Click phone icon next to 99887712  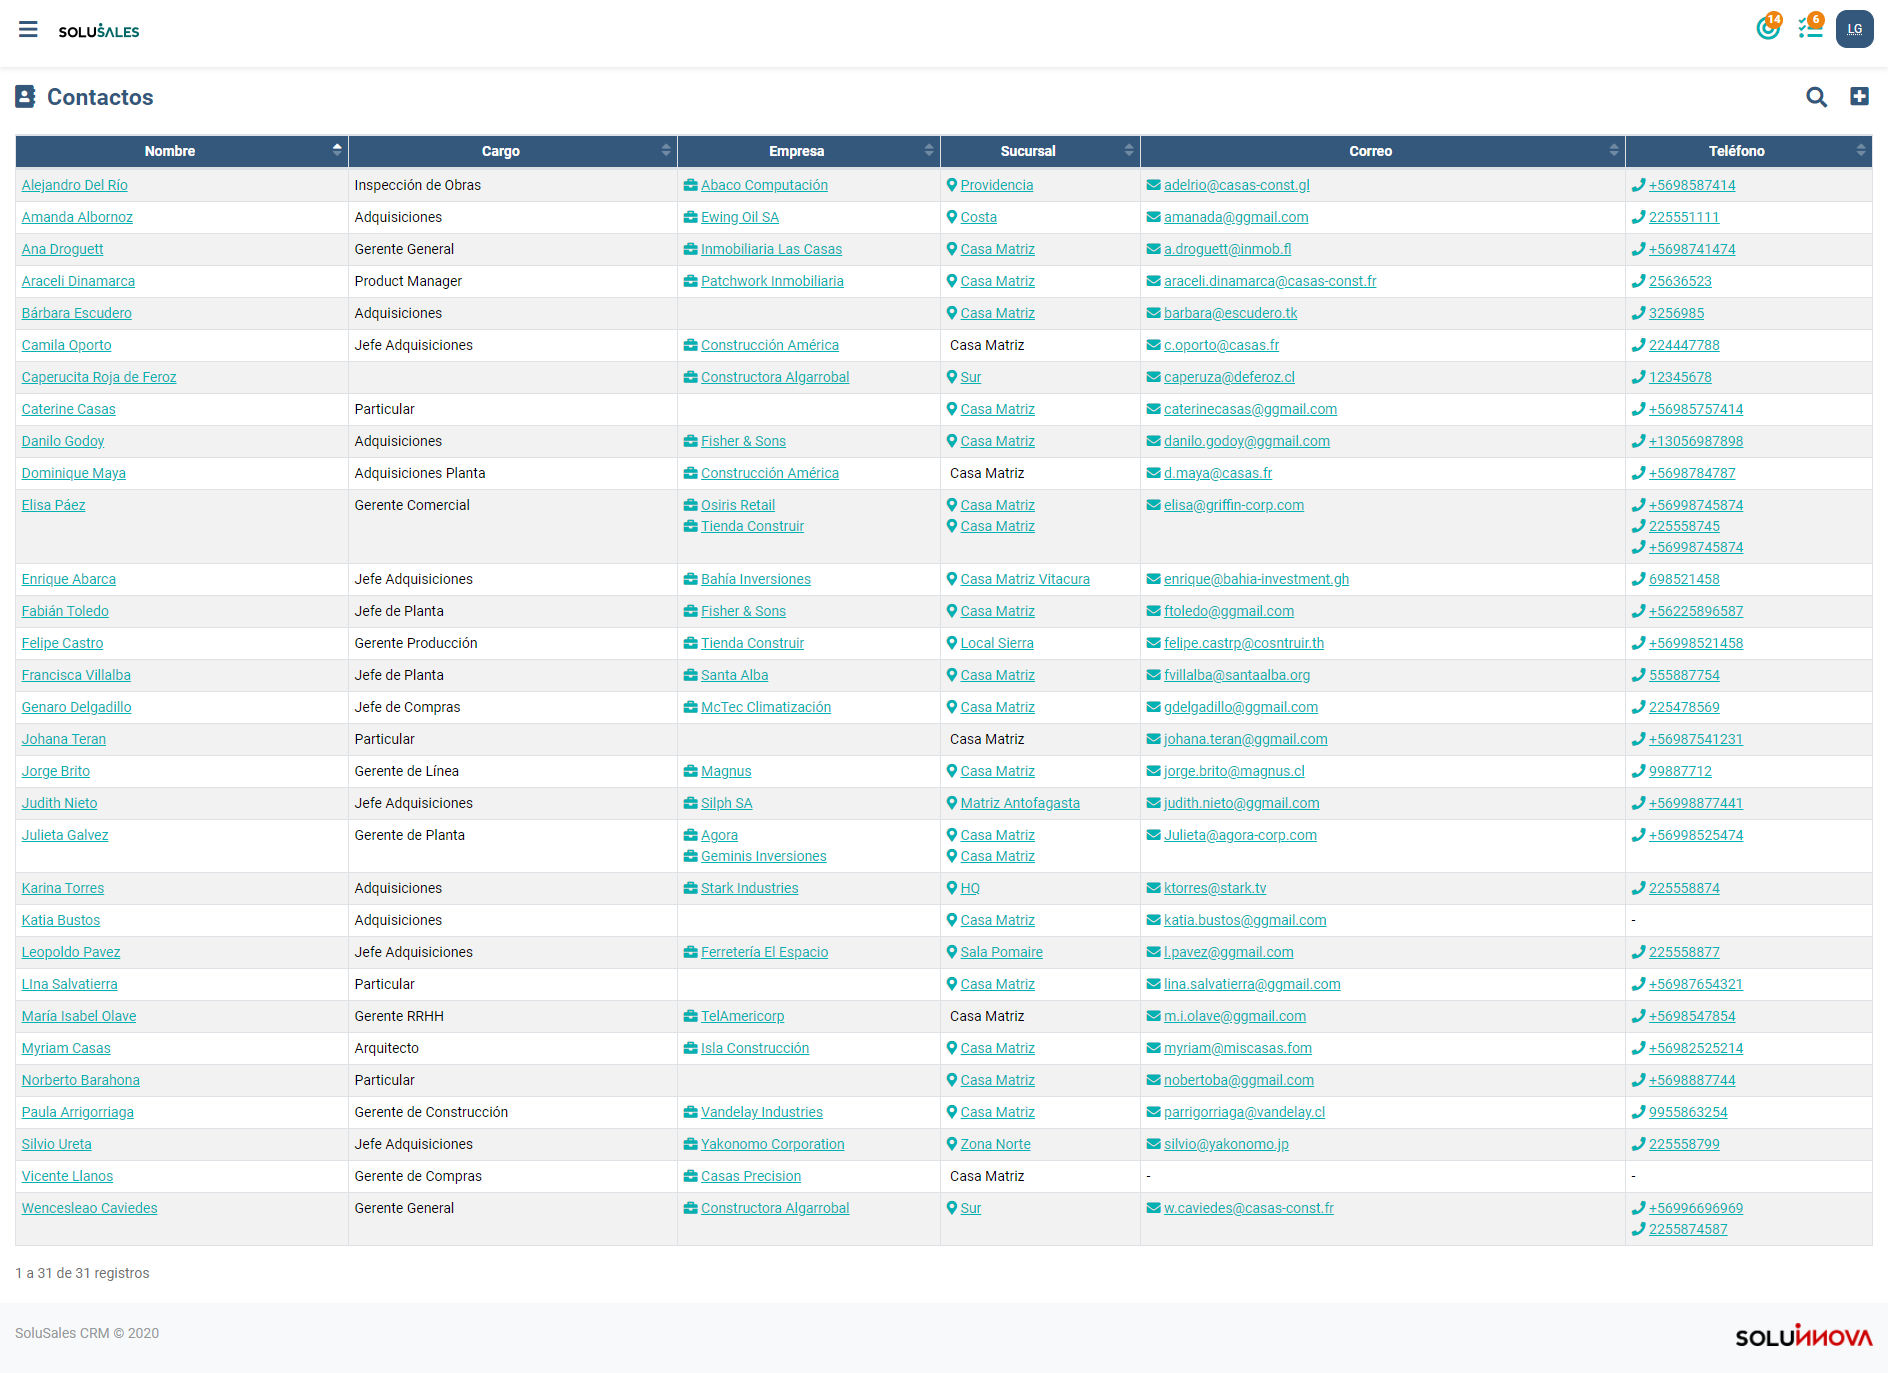(1638, 771)
